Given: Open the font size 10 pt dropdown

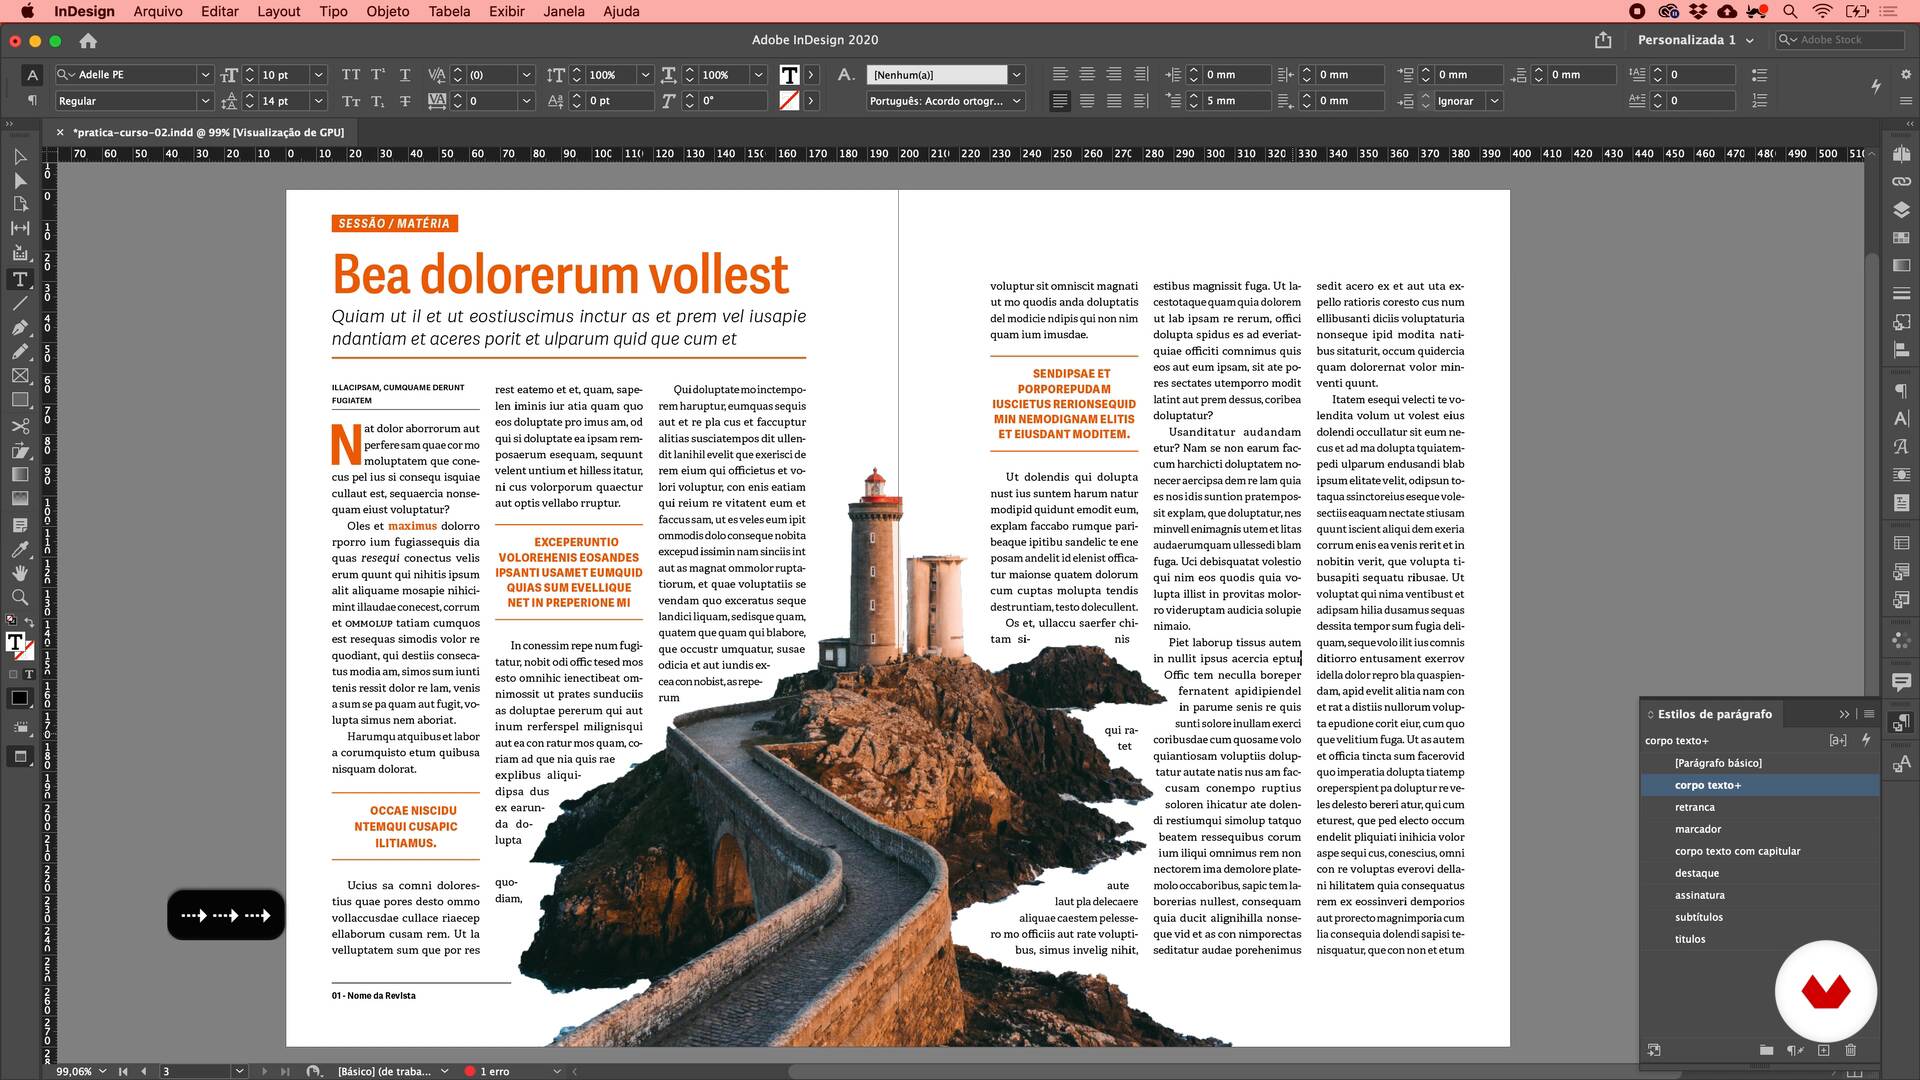Looking at the screenshot, I should tap(318, 75).
